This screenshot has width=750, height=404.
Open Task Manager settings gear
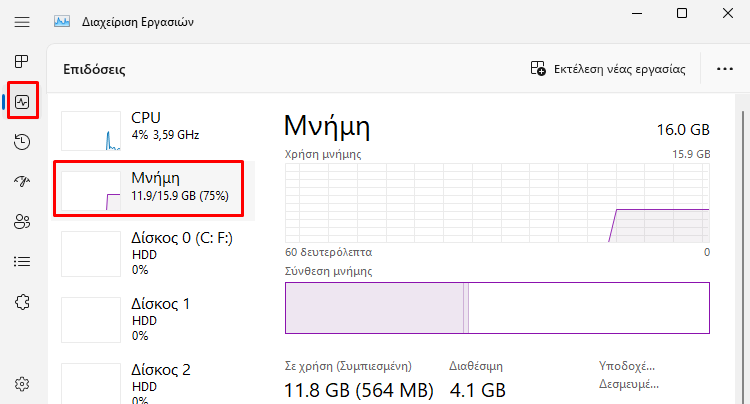(22, 384)
